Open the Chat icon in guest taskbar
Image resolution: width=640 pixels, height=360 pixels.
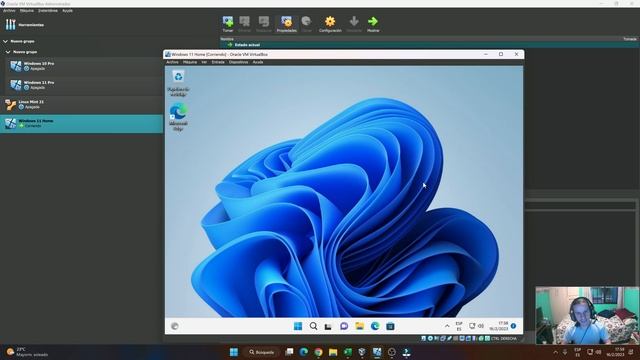click(344, 326)
